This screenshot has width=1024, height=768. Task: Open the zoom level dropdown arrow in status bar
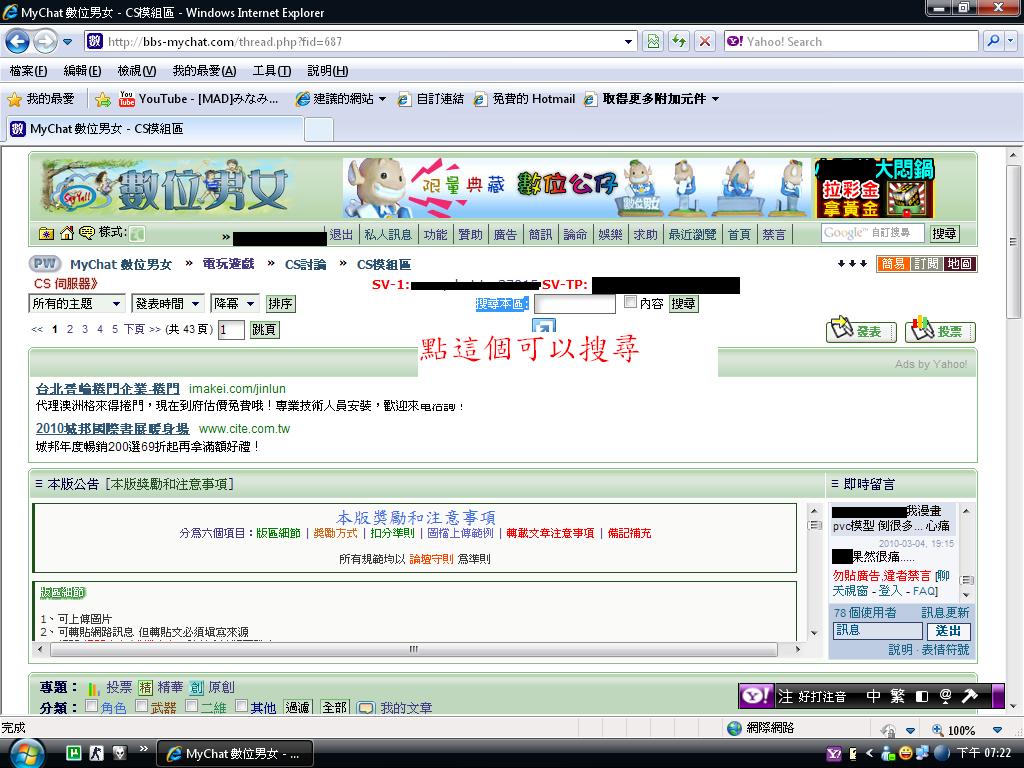point(997,729)
